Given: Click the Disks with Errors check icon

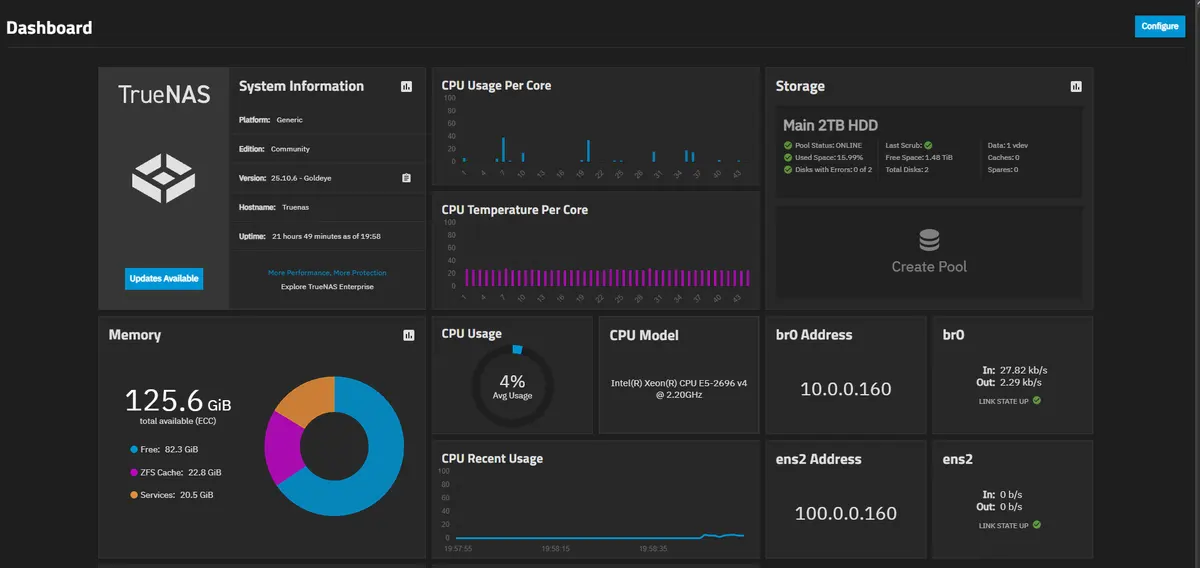Looking at the screenshot, I should (x=787, y=169).
